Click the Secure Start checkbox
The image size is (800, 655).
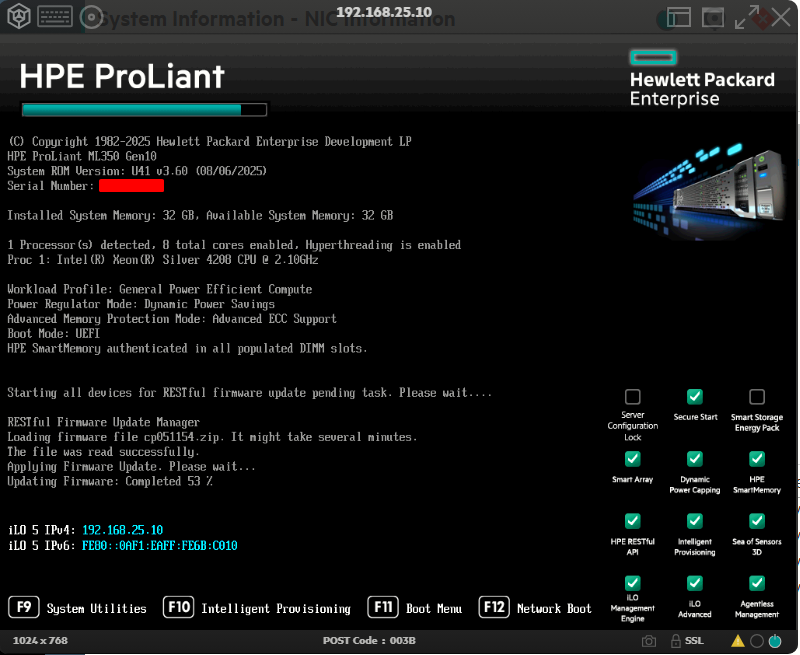(695, 396)
